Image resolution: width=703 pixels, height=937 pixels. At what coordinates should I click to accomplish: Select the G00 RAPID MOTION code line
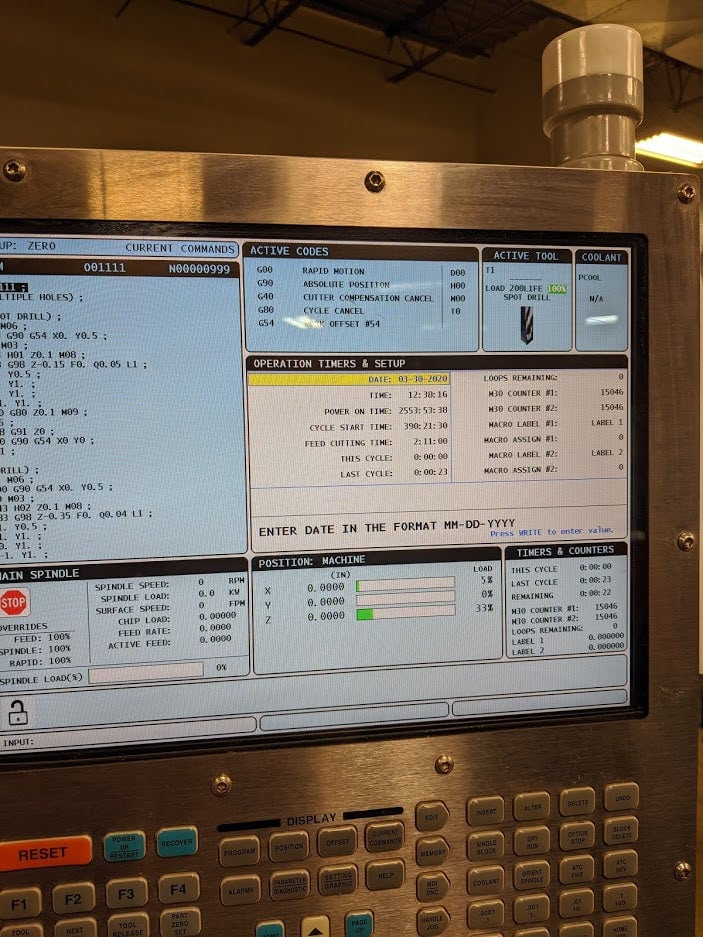(310, 271)
